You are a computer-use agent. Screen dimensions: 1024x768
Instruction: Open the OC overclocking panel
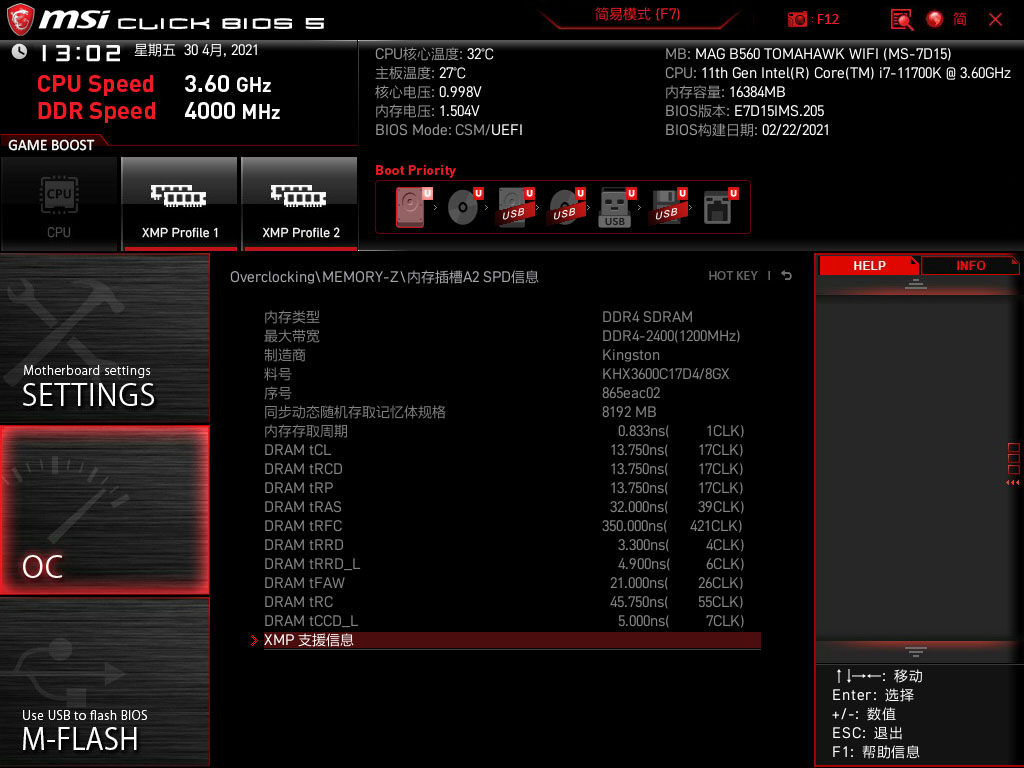coord(104,510)
